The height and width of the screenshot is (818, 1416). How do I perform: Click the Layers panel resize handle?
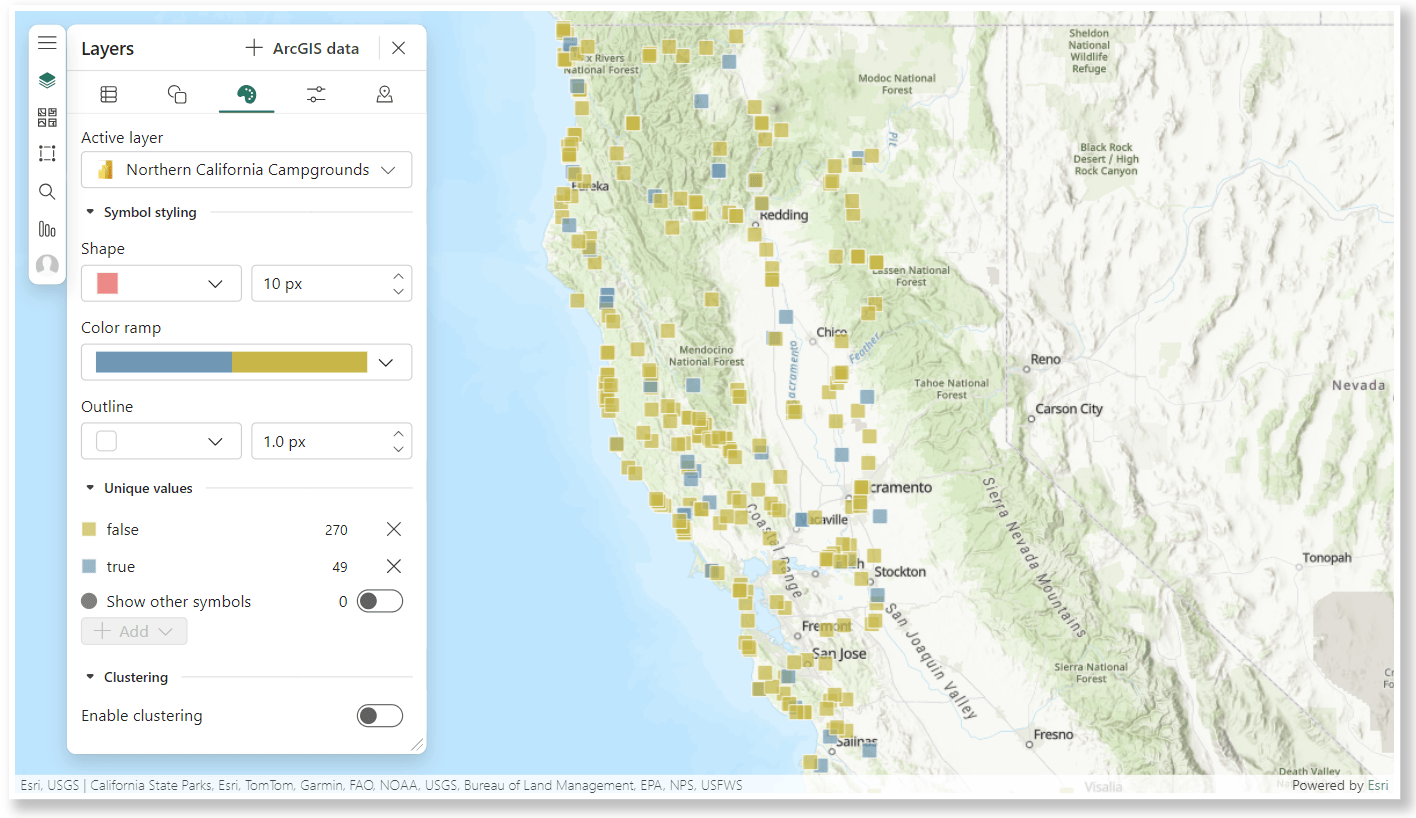(x=417, y=744)
